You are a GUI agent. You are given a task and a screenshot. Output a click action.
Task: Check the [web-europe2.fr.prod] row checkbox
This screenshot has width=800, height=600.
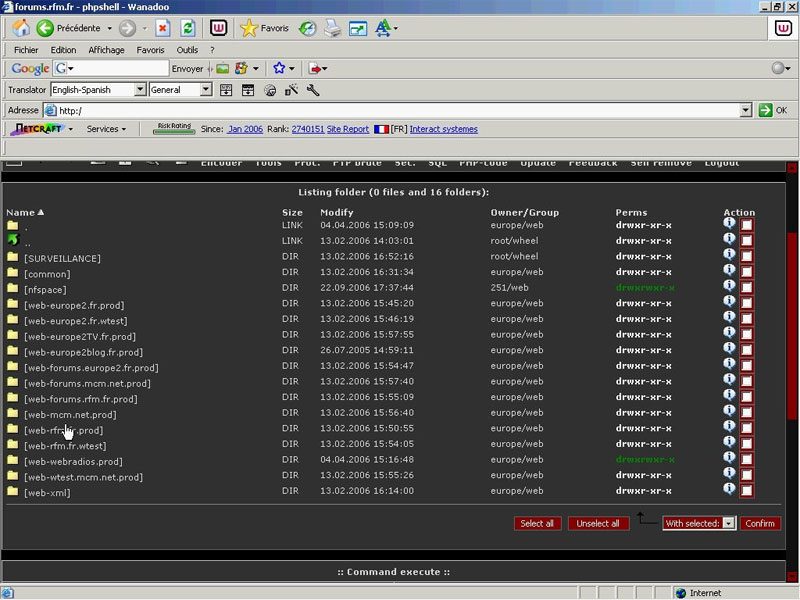click(x=746, y=303)
